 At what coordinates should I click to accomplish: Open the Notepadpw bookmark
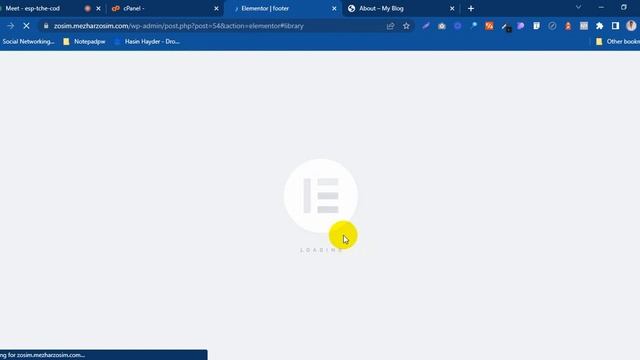(84, 41)
